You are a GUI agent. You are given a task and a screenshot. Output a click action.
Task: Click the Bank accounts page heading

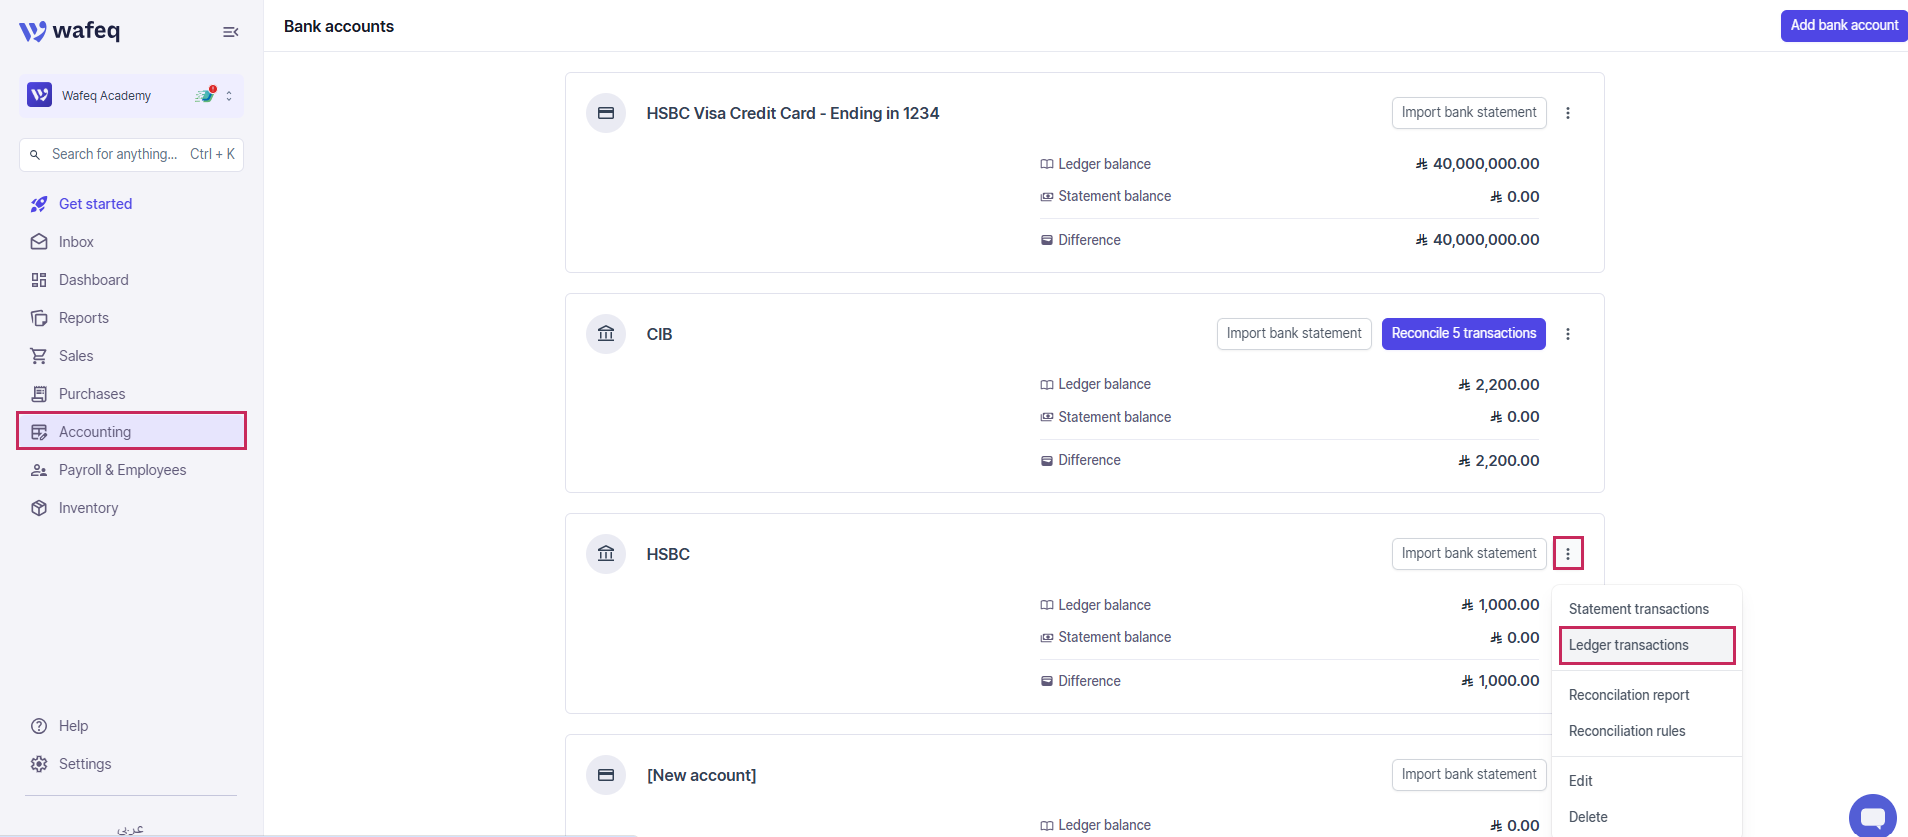pos(339,26)
